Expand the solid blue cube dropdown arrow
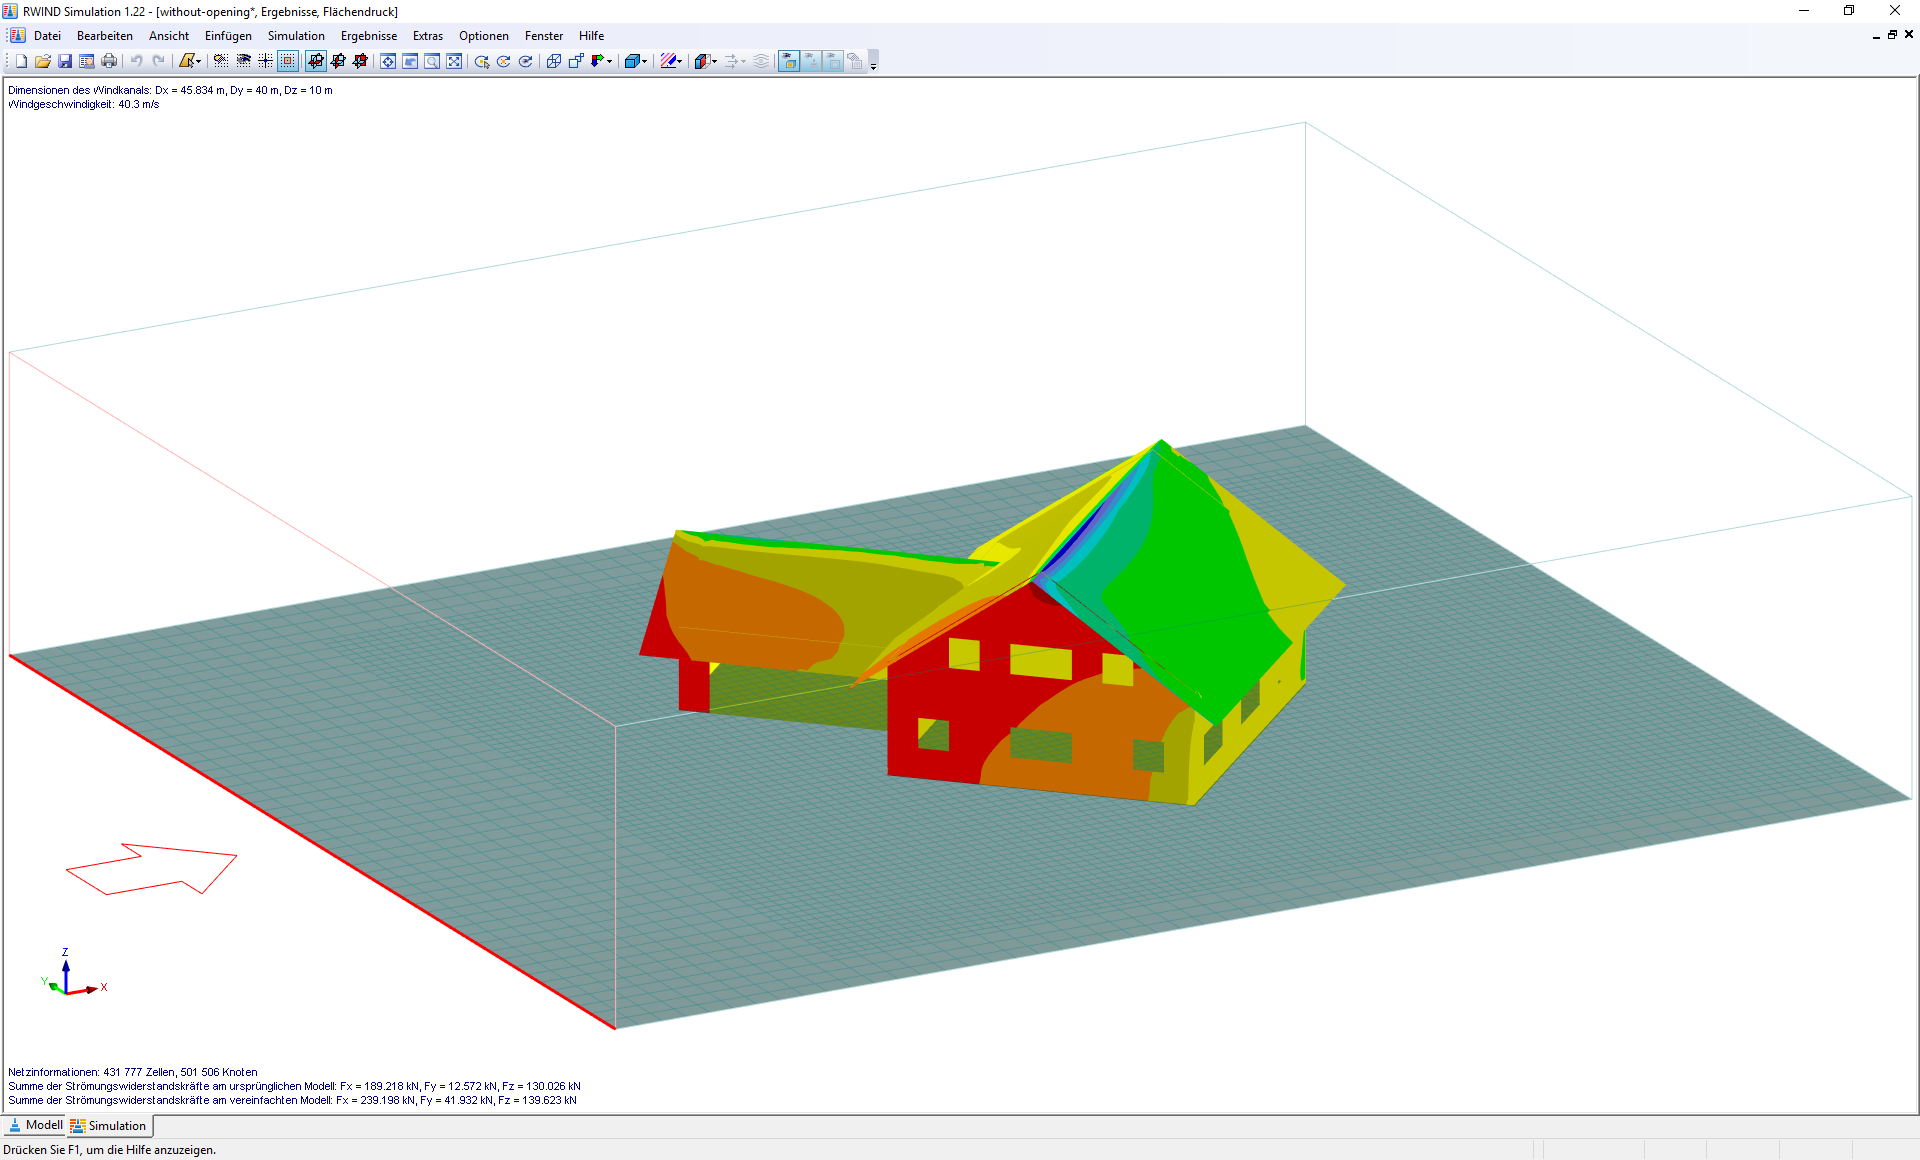The image size is (1920, 1160). (x=645, y=61)
